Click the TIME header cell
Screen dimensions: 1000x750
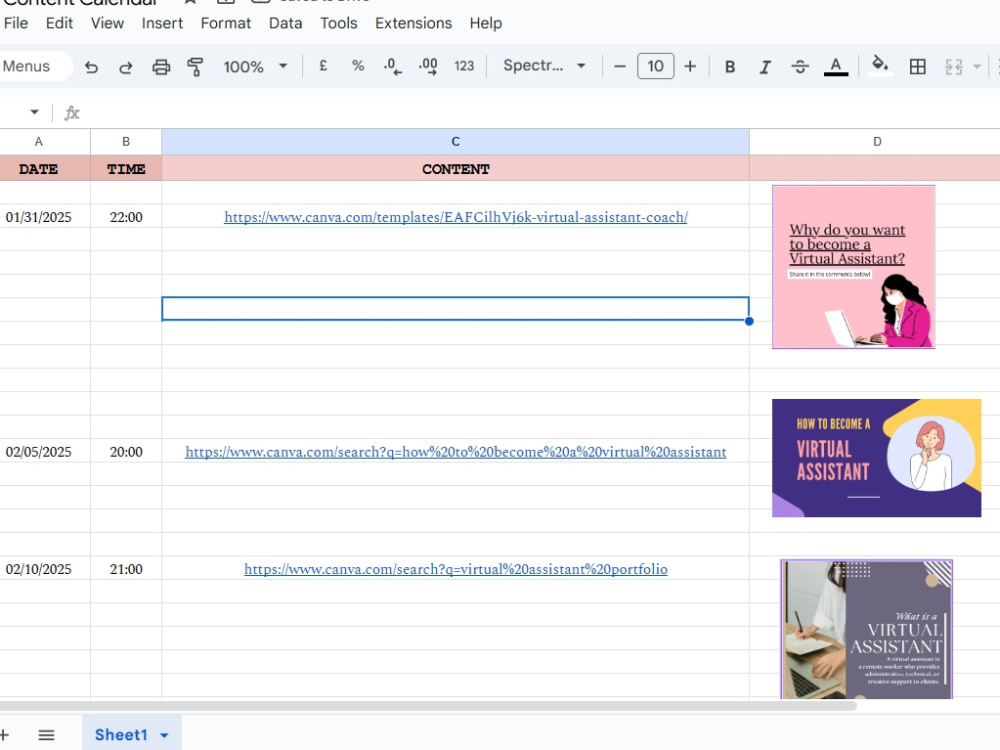(126, 169)
